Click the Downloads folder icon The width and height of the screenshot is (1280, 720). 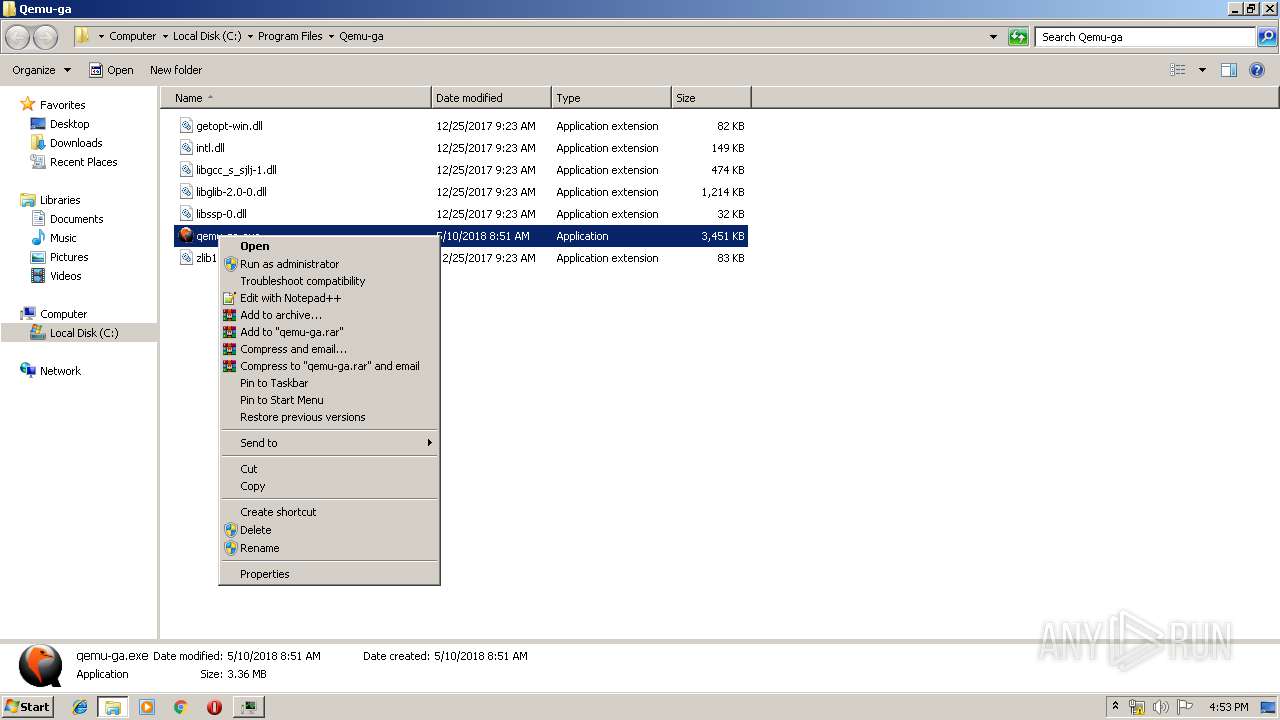click(38, 143)
